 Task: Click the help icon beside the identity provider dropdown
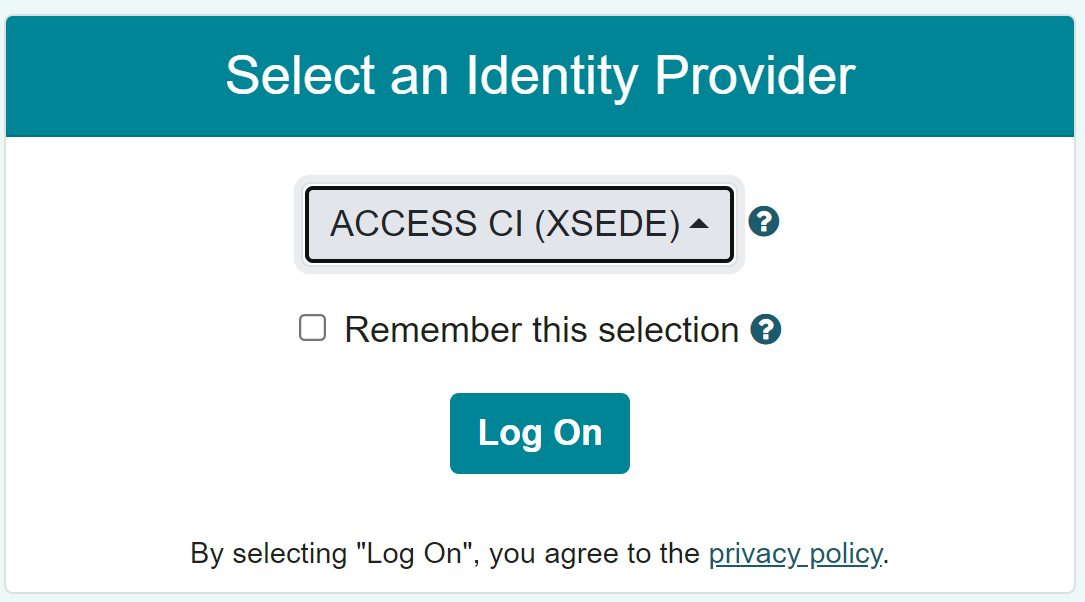pos(763,222)
